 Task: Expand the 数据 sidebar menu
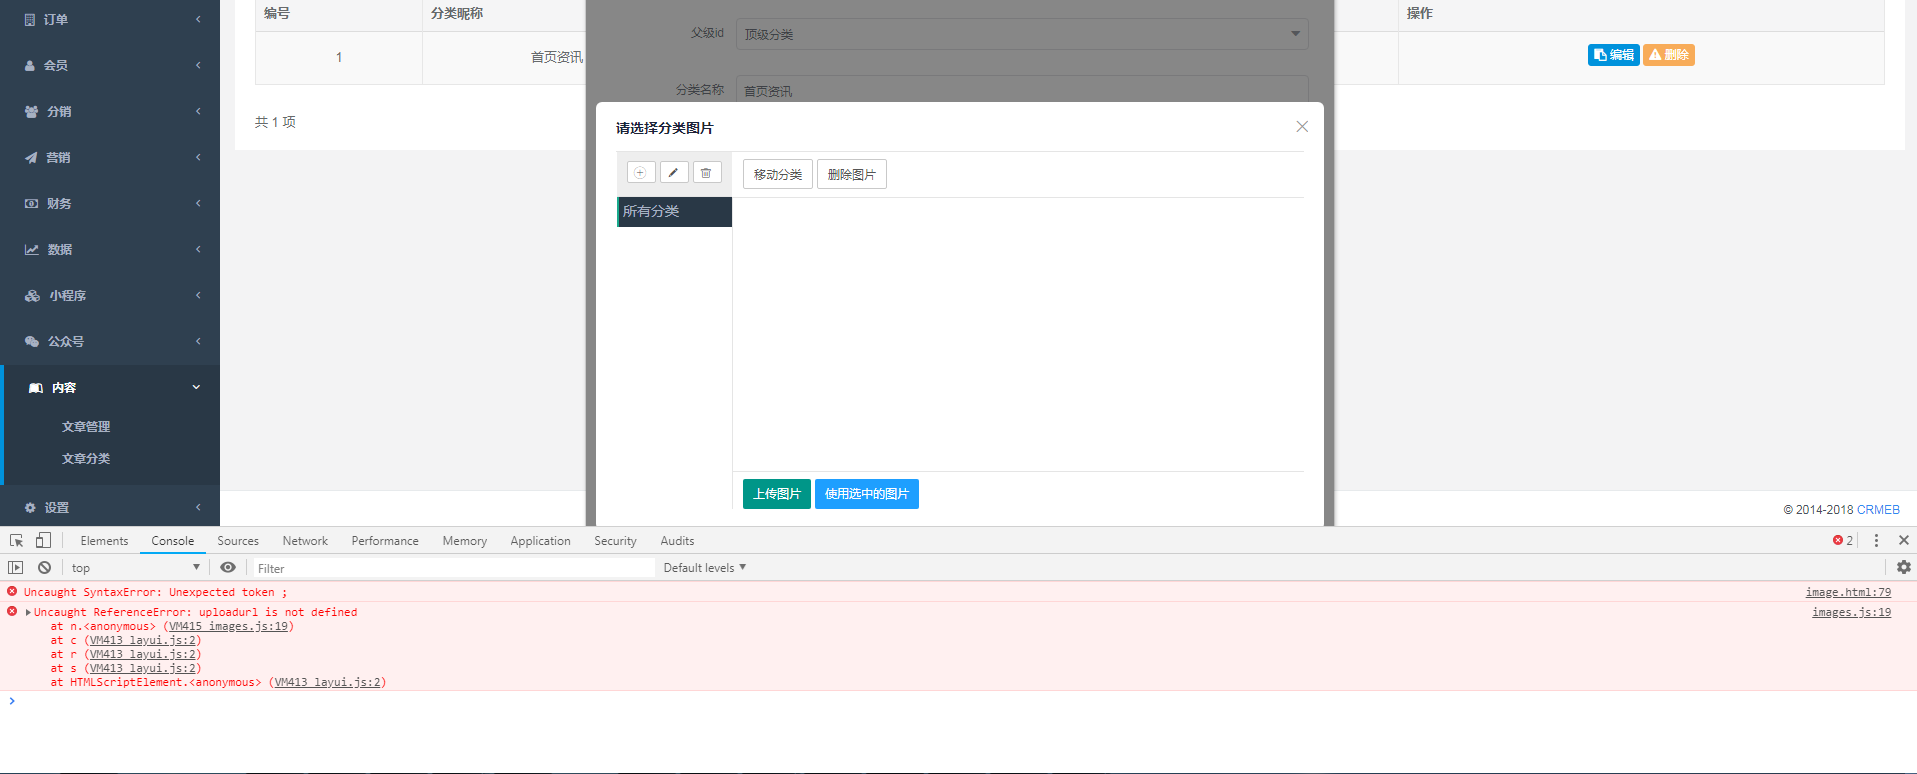(110, 249)
